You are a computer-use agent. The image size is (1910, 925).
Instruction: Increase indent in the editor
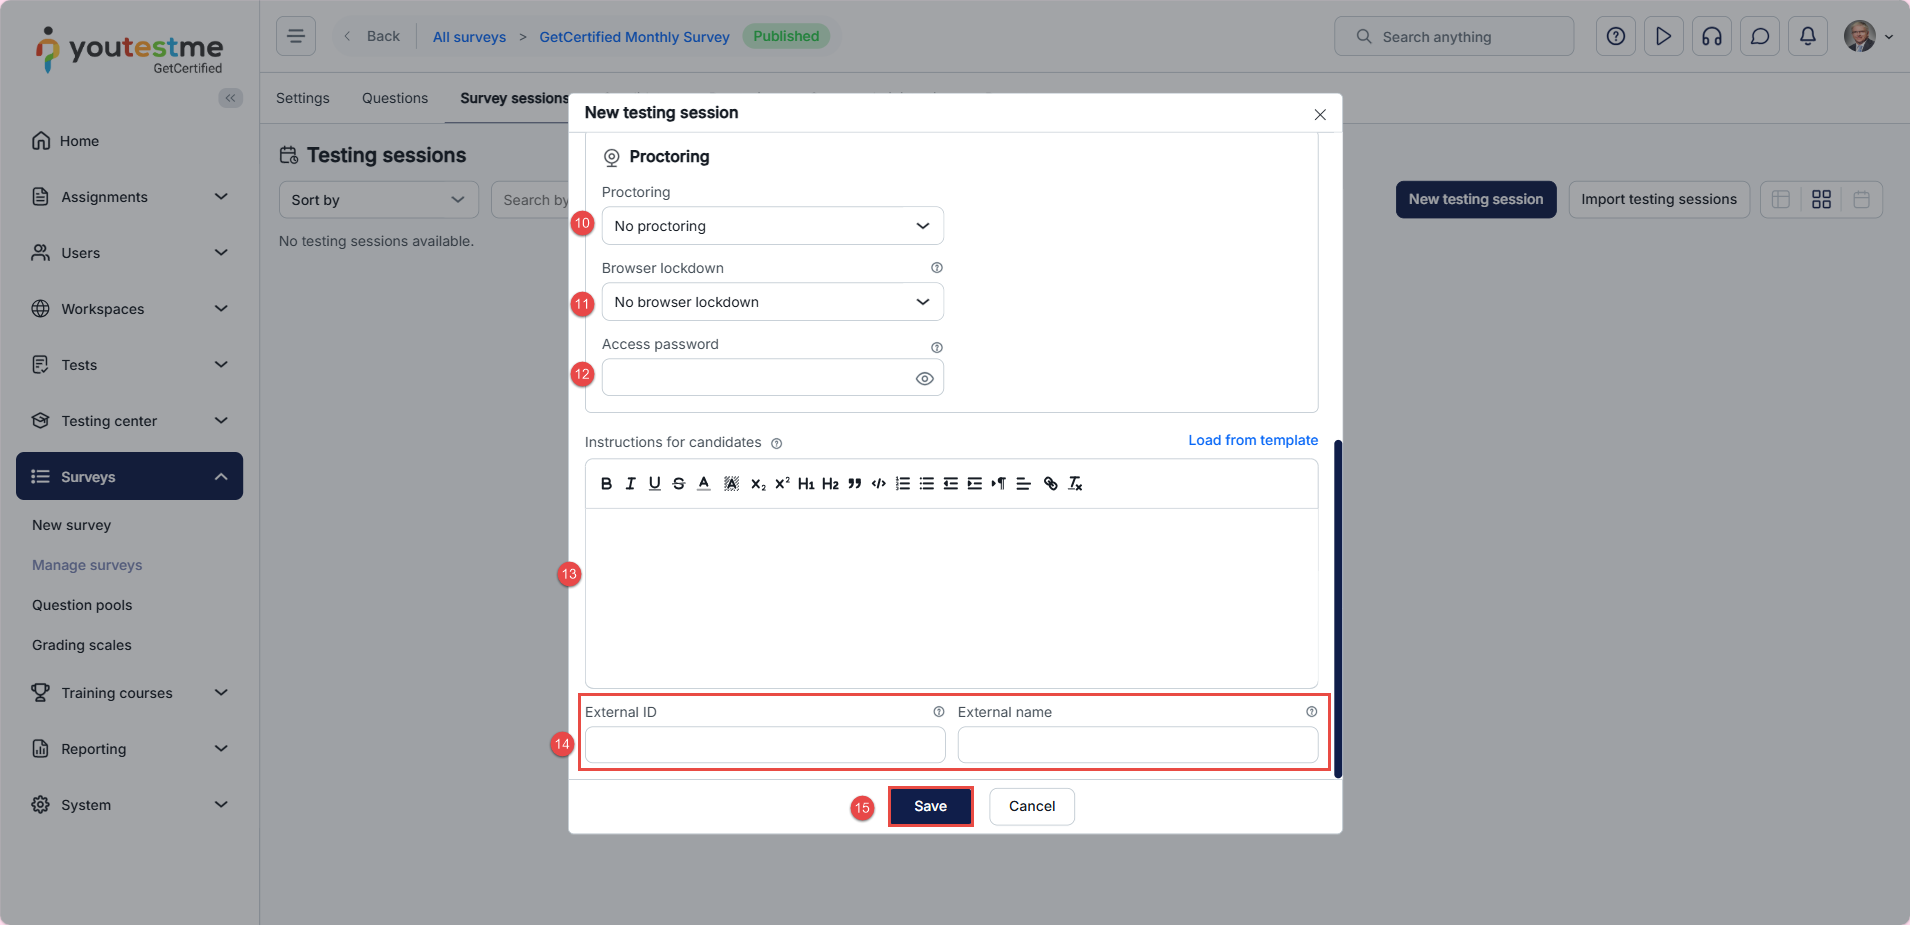tap(975, 484)
